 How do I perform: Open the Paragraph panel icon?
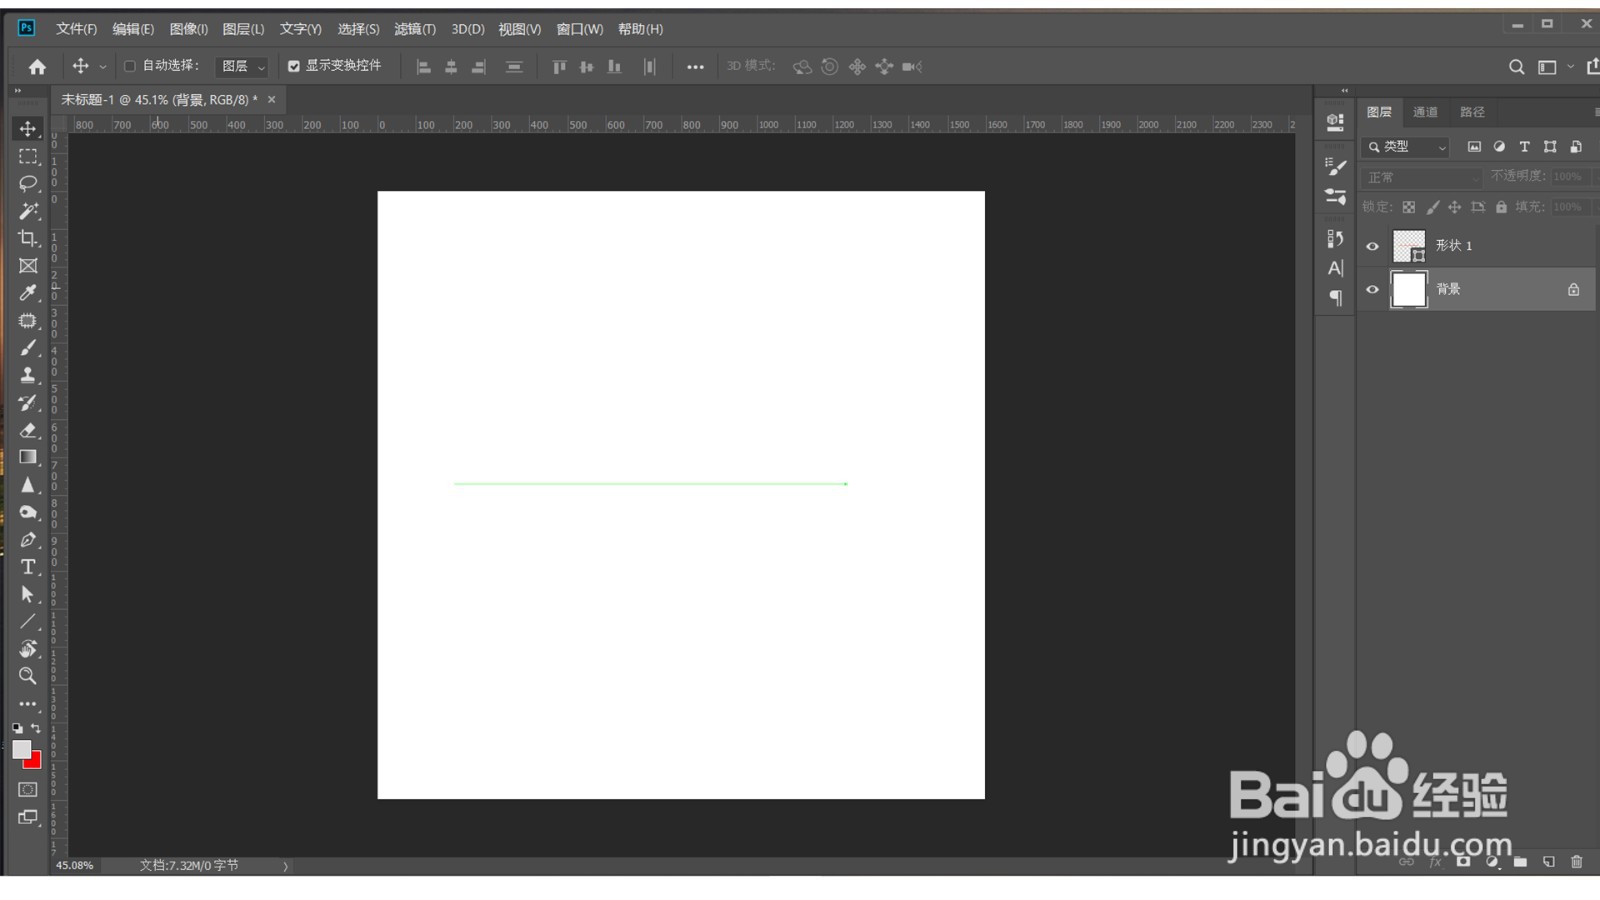1335,298
